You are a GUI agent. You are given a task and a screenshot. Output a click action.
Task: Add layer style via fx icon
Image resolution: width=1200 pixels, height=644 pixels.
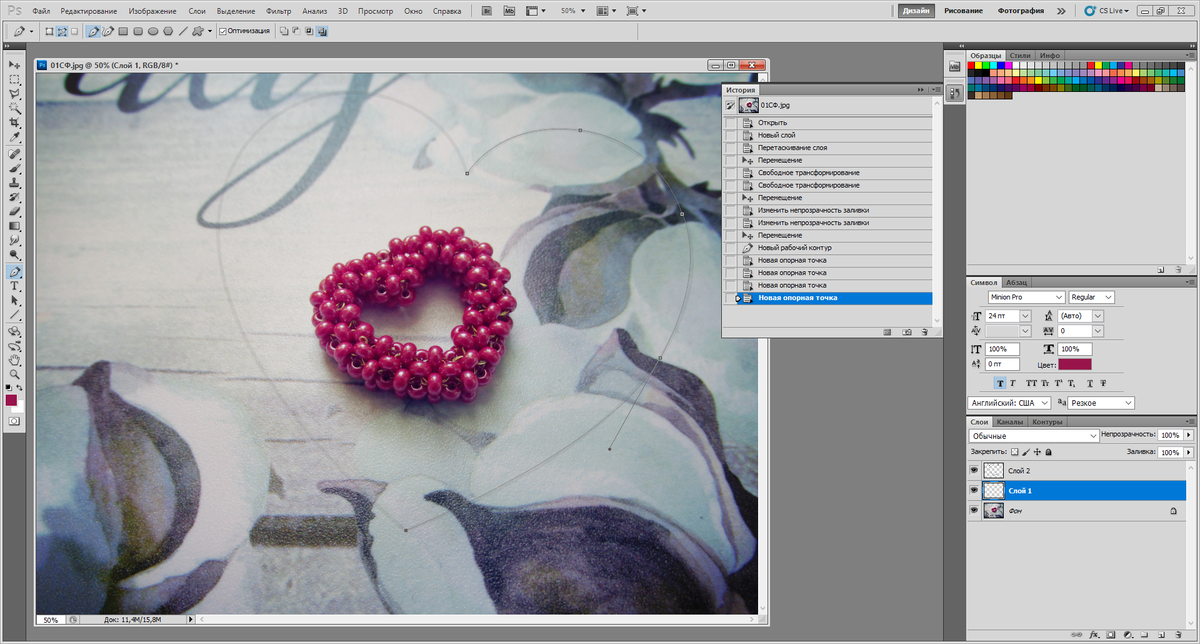click(x=1096, y=634)
